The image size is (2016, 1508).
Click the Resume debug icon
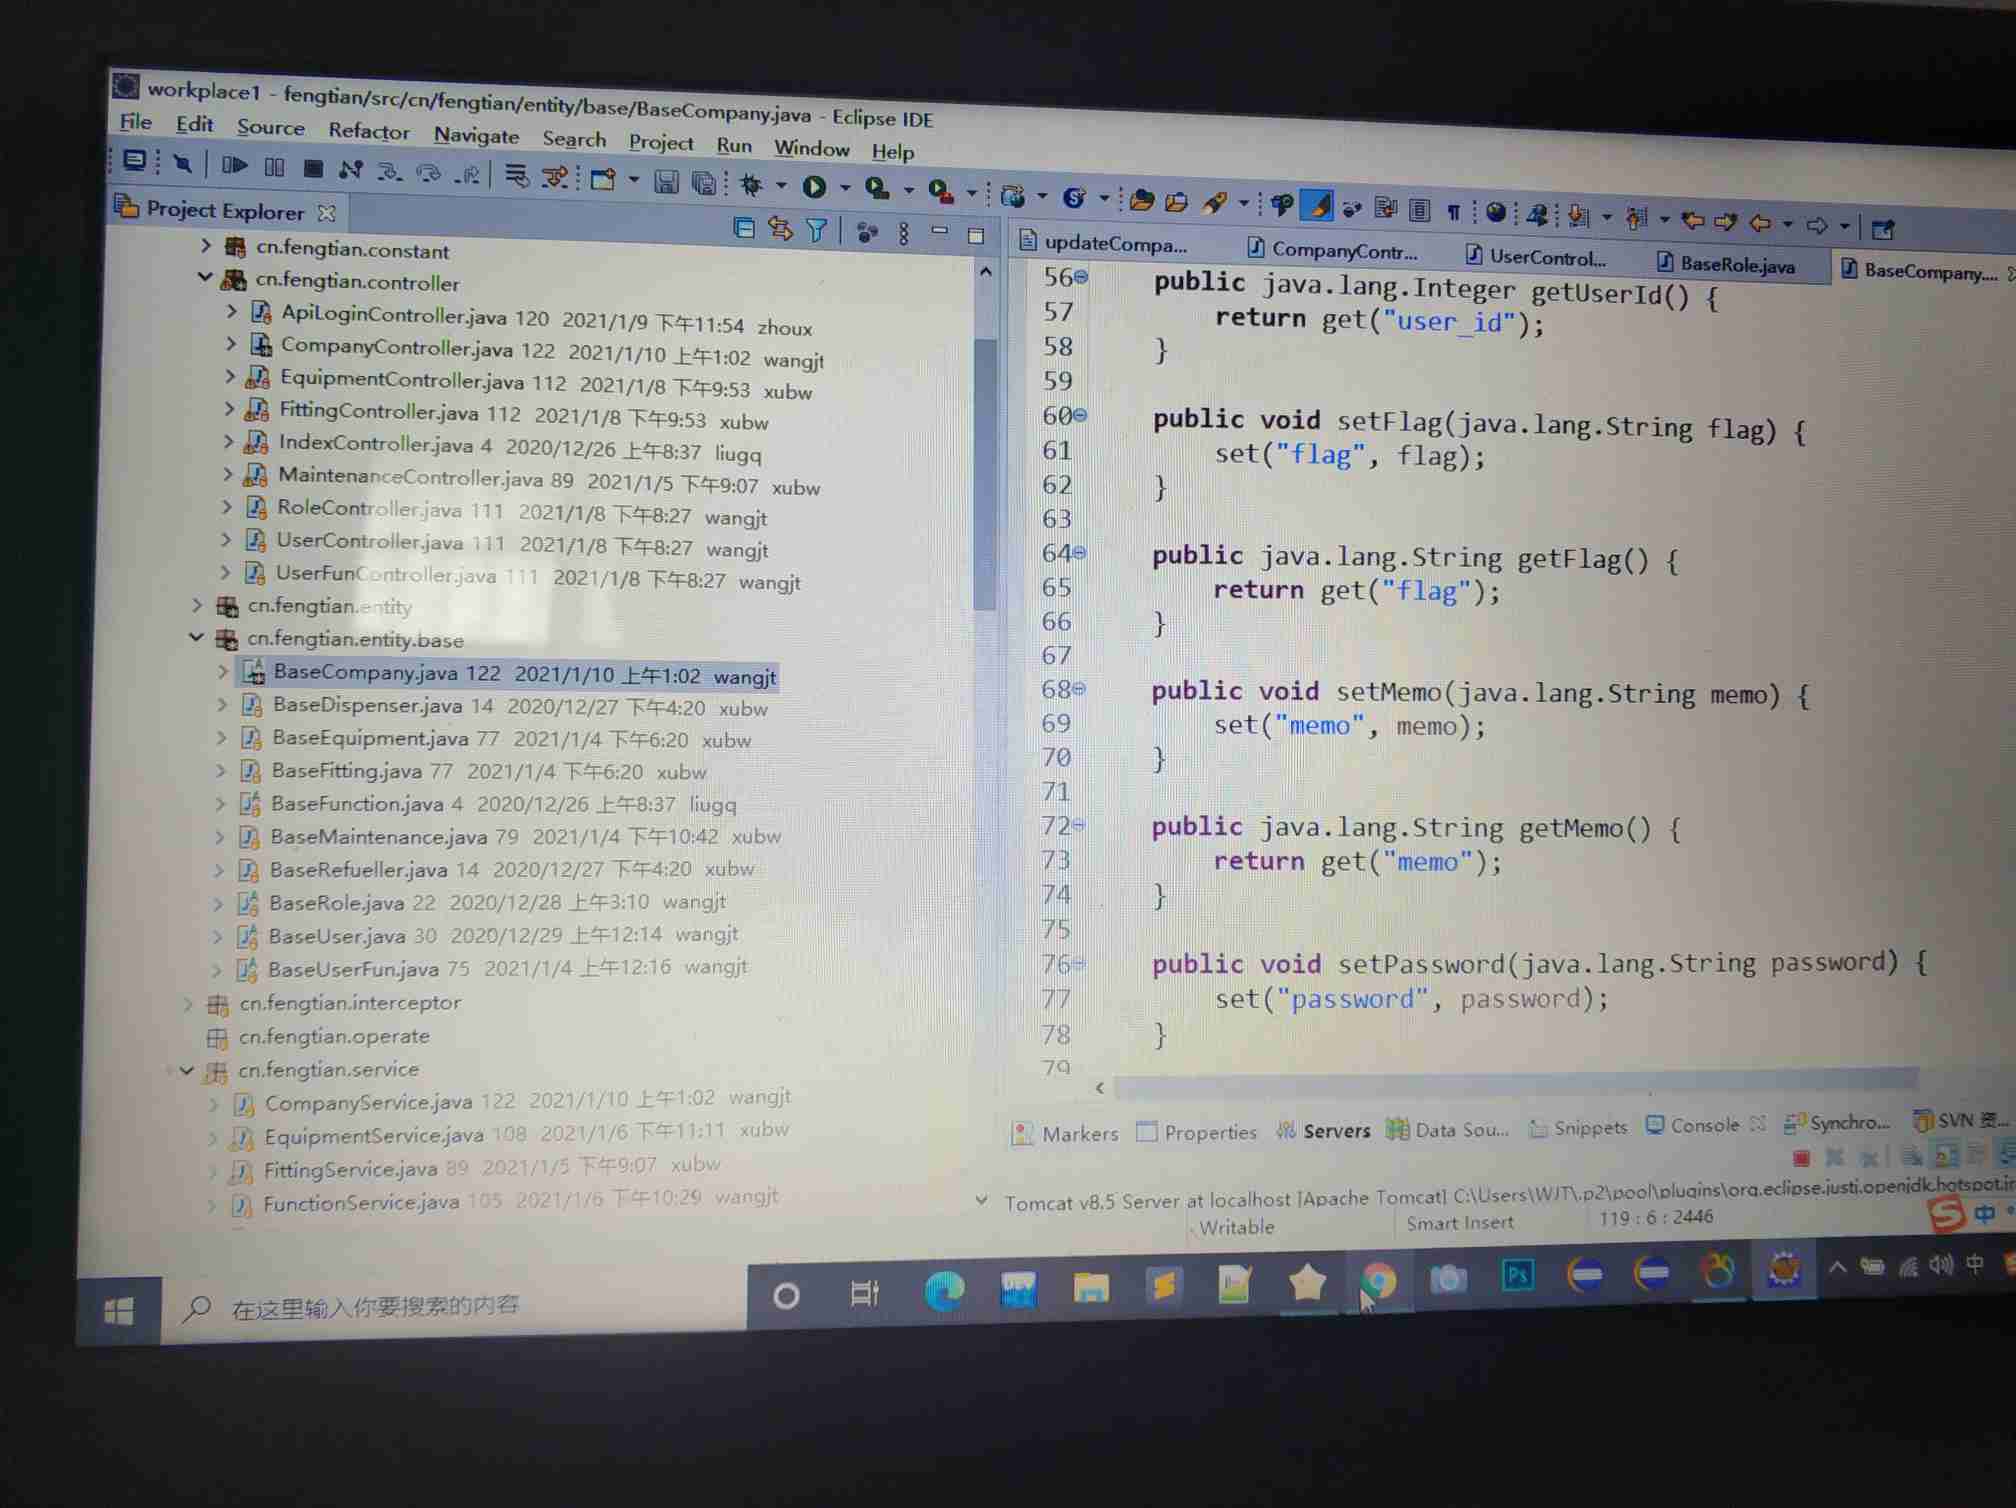(234, 165)
